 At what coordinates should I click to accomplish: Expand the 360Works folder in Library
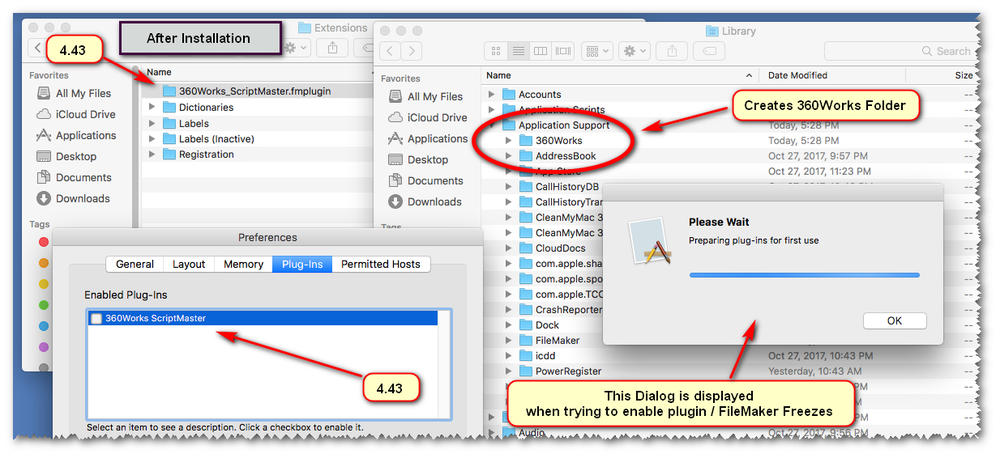508,140
